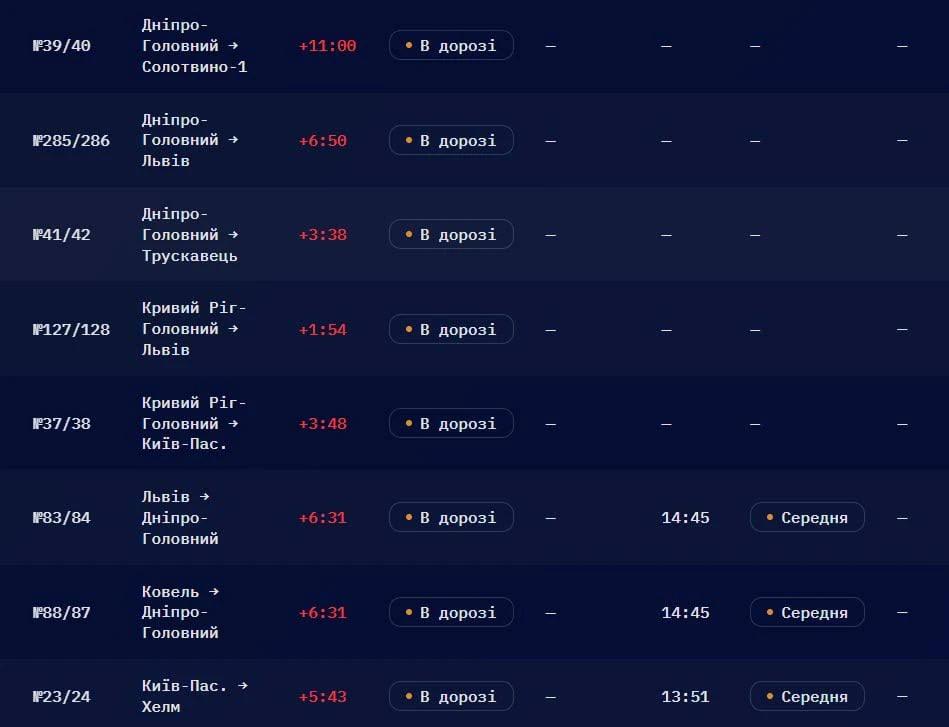The width and height of the screenshot is (949, 727).
Task: Select the №285/286 train row number
Action: pyautogui.click(x=71, y=140)
